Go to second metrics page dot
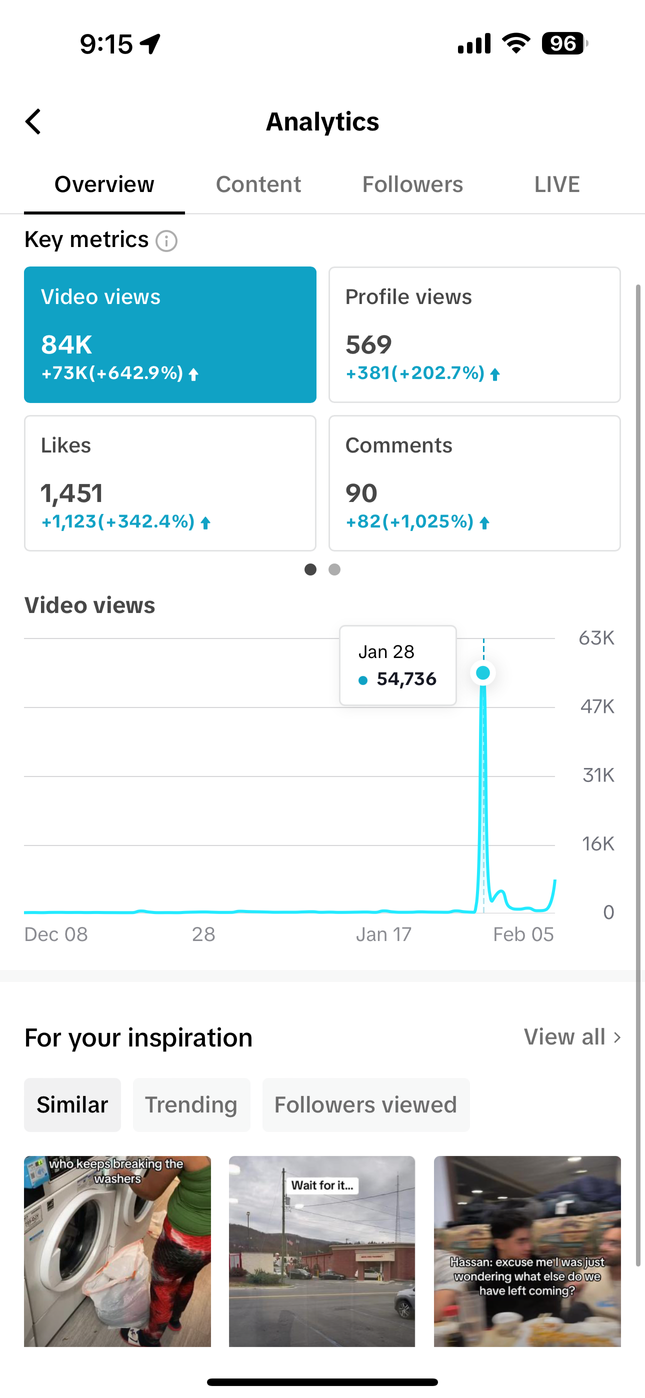This screenshot has width=645, height=1398. click(335, 570)
